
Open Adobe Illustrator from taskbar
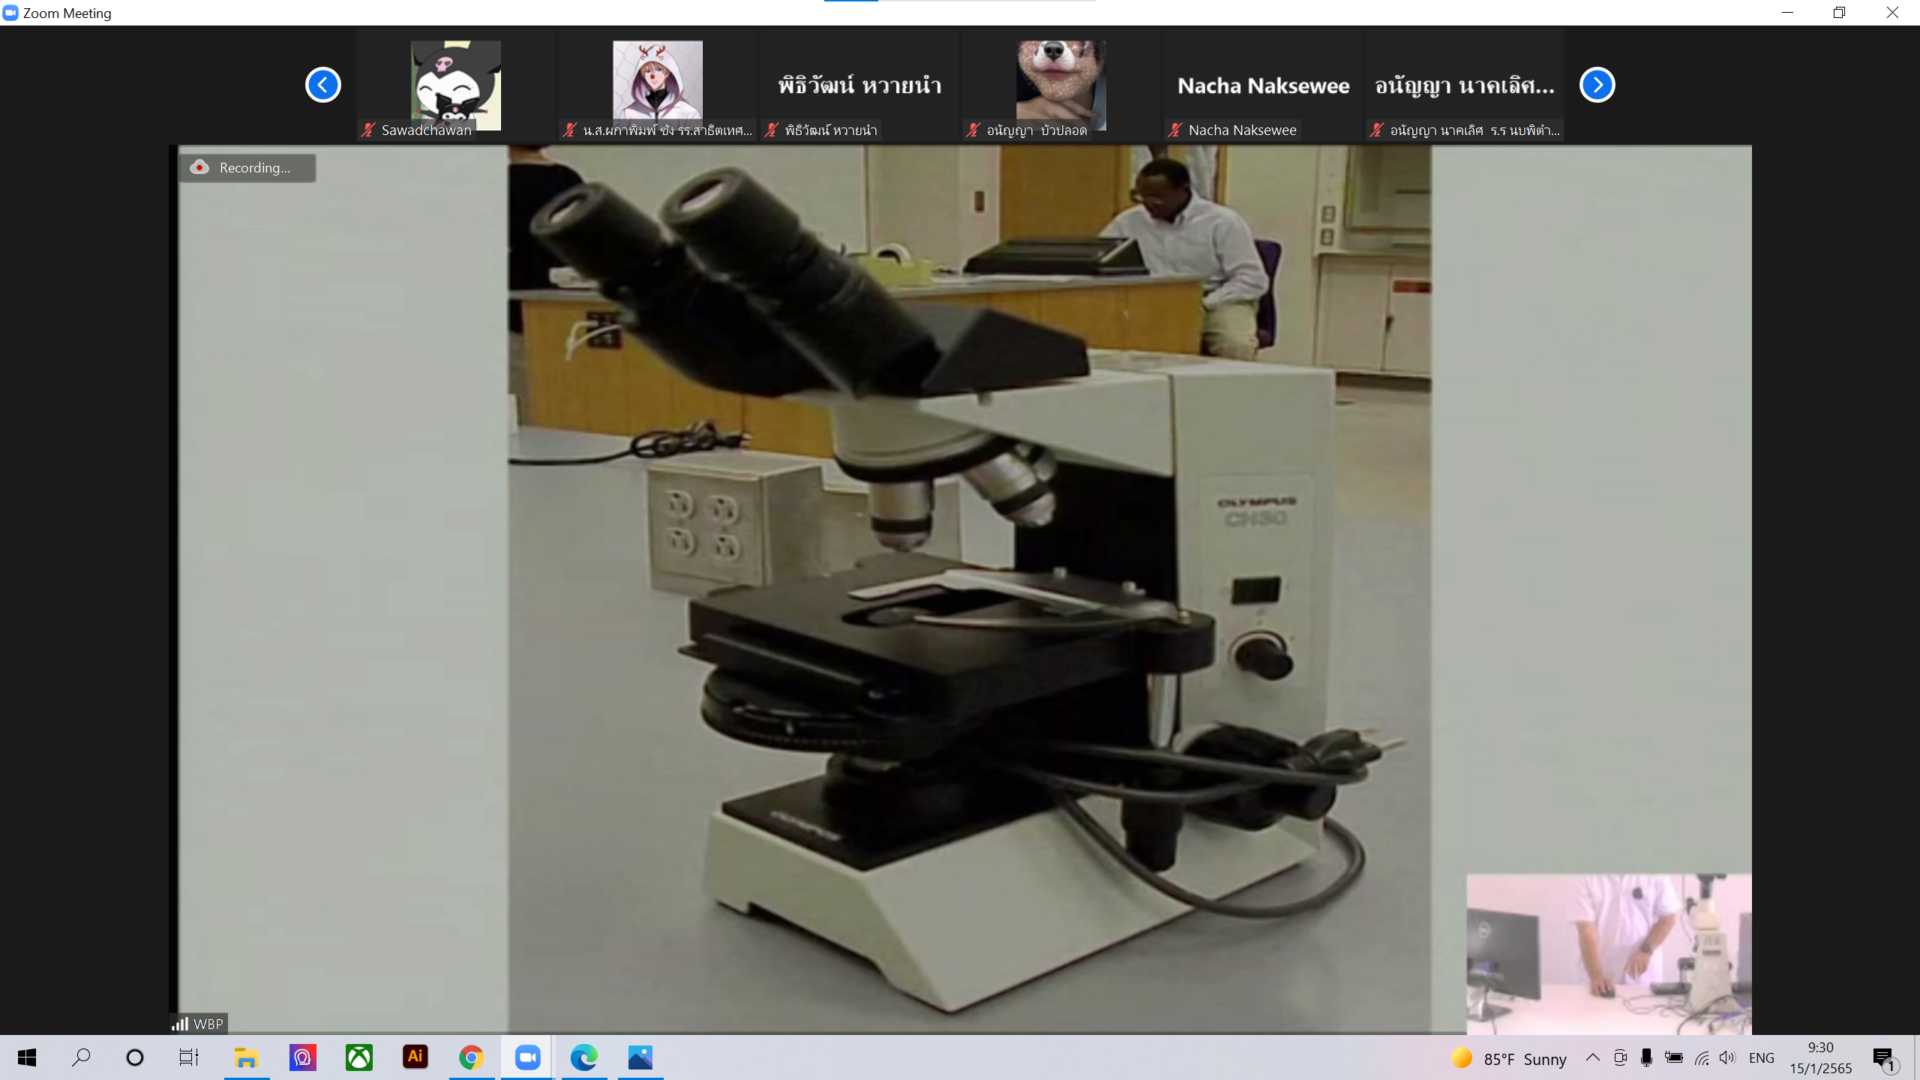click(x=415, y=1057)
